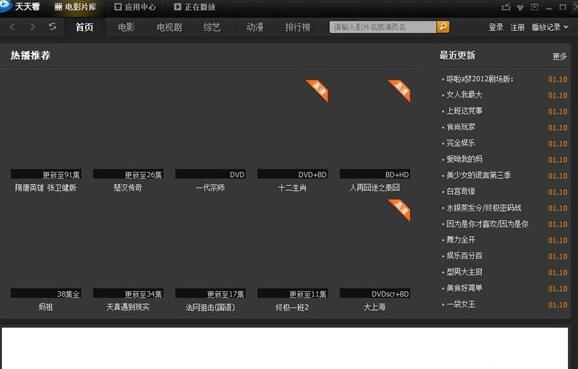This screenshot has width=578, height=369.
Task: Open 女人我最大 in recent updates
Action: (464, 95)
